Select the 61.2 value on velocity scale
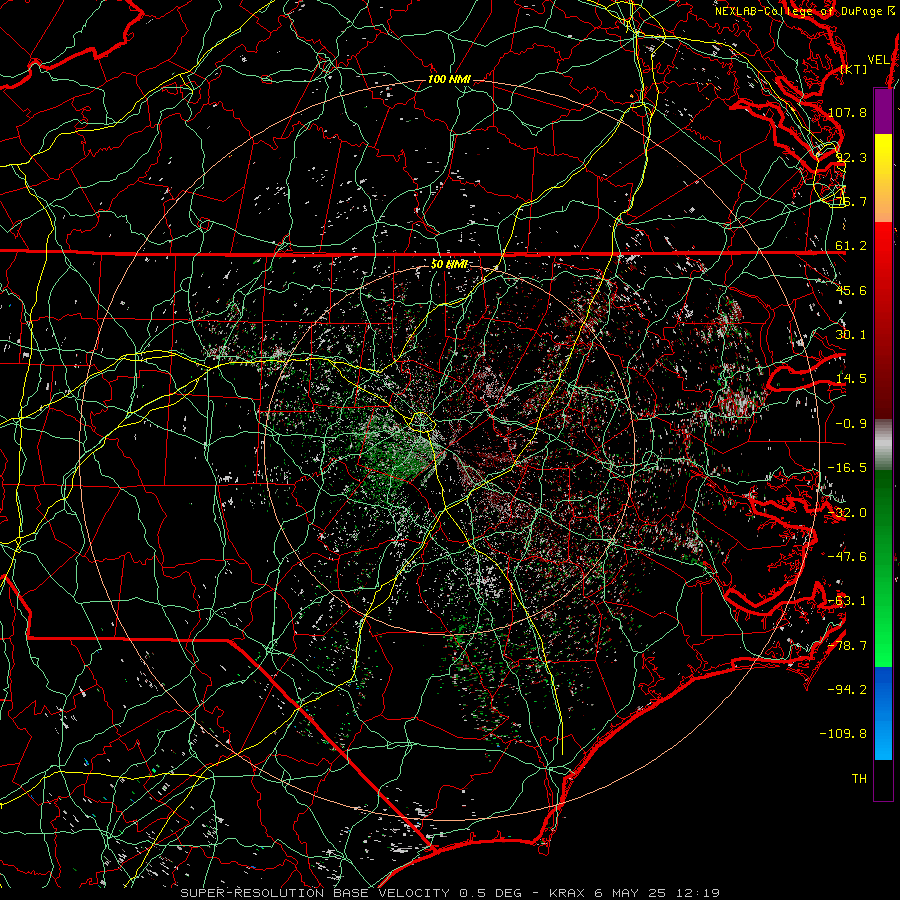Viewport: 900px width, 900px height. (851, 246)
